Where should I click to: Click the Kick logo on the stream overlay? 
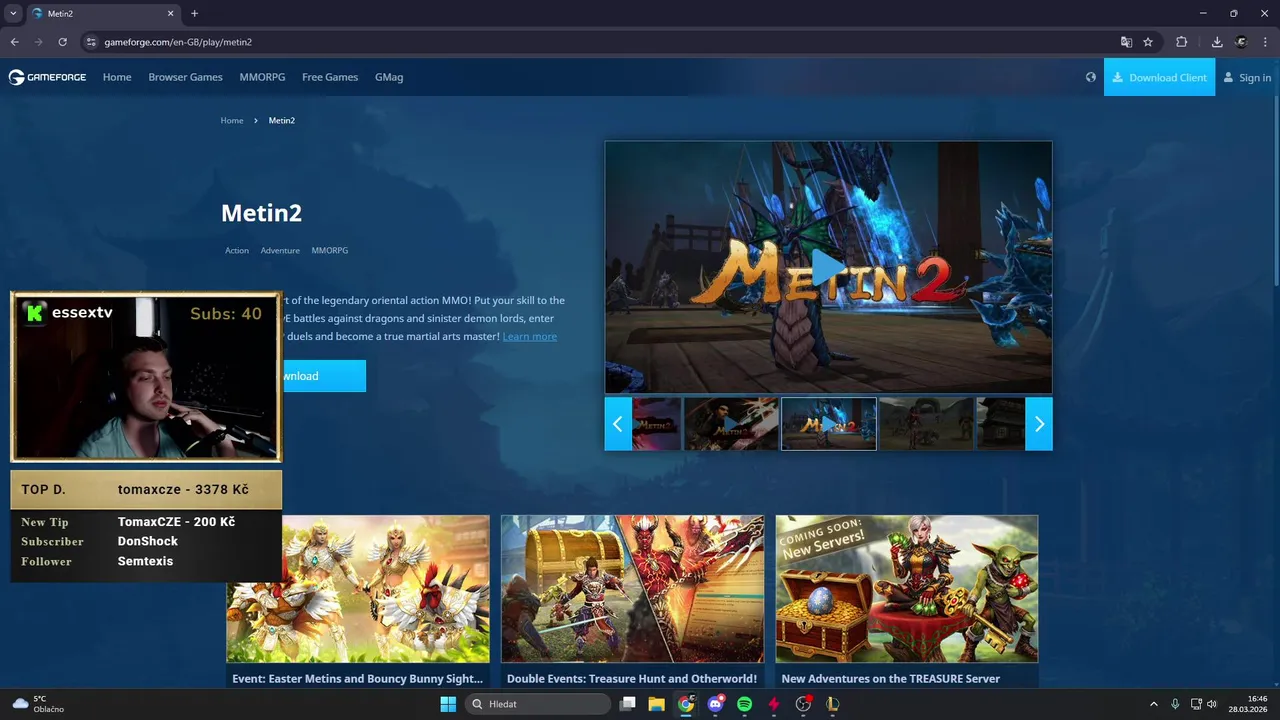tap(35, 313)
